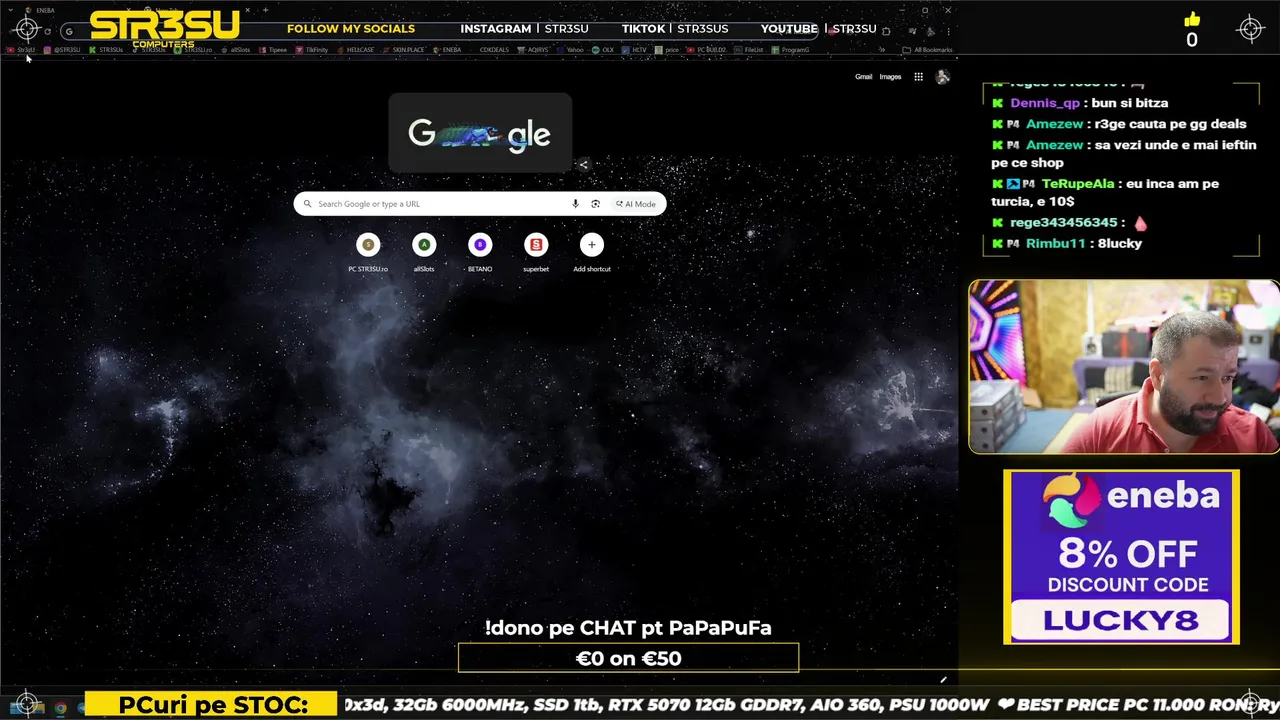
Task: Open the Google apps grid
Action: [x=918, y=77]
